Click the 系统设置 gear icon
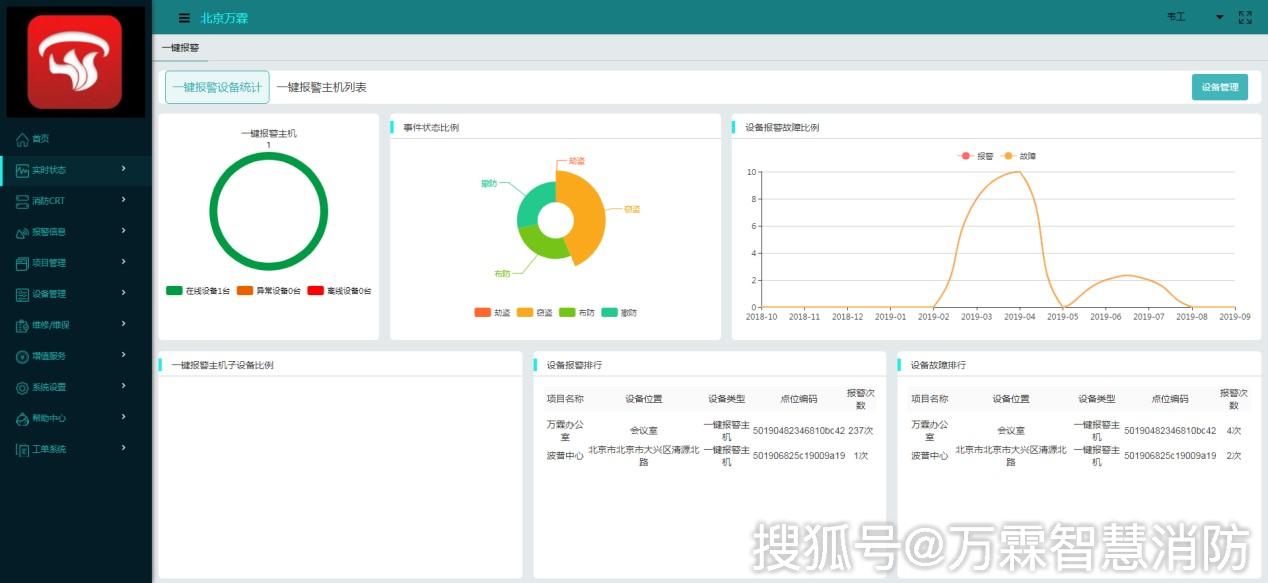The image size is (1268, 583). [x=22, y=387]
